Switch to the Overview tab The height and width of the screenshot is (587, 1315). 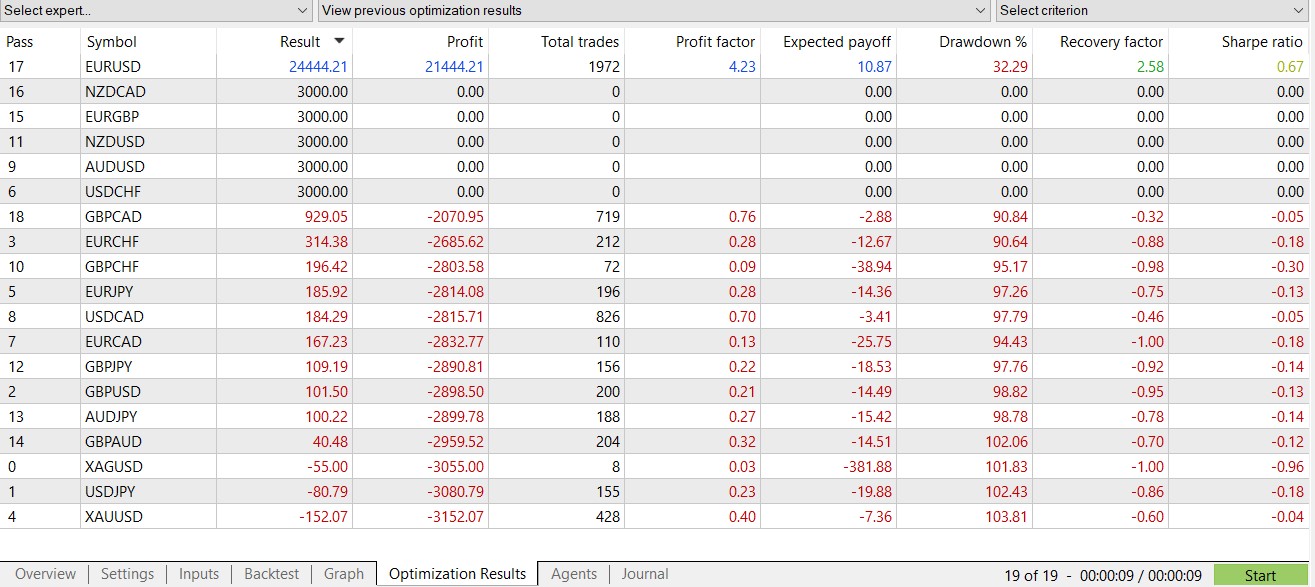click(x=45, y=574)
